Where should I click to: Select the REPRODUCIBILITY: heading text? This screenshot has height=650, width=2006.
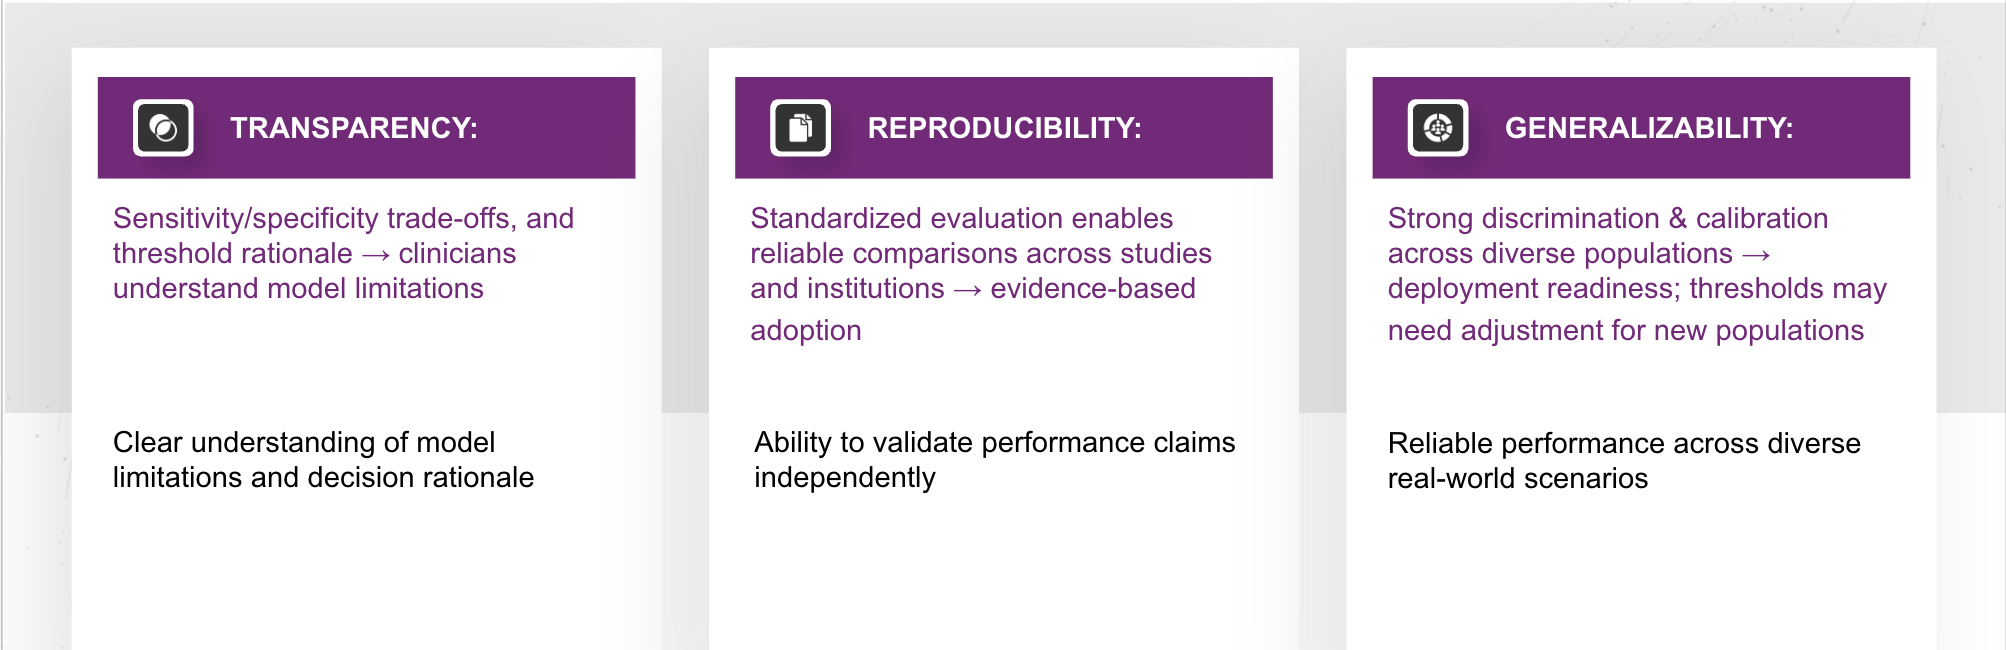[x=1004, y=128]
